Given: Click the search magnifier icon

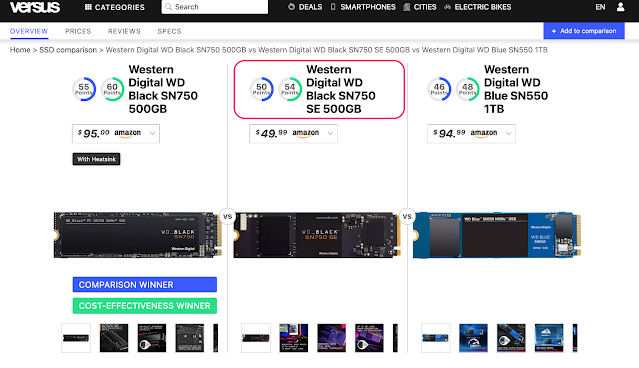Looking at the screenshot, I should [x=168, y=7].
